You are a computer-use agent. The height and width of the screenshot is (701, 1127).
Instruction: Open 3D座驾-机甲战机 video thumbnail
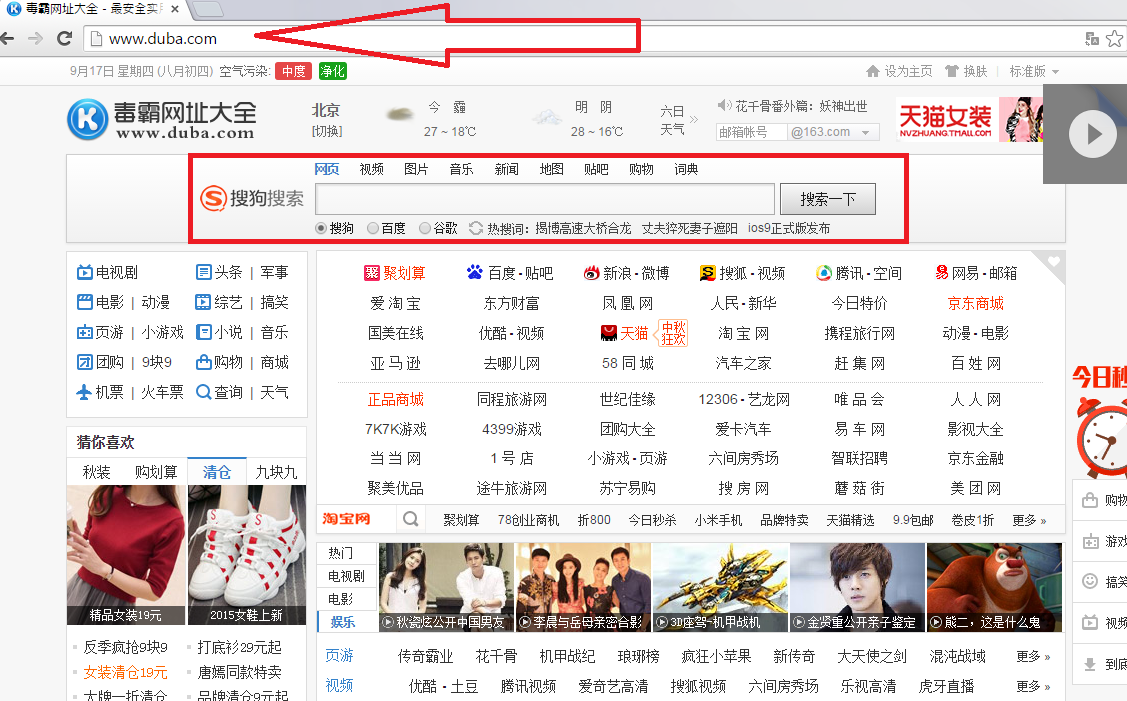(x=719, y=587)
